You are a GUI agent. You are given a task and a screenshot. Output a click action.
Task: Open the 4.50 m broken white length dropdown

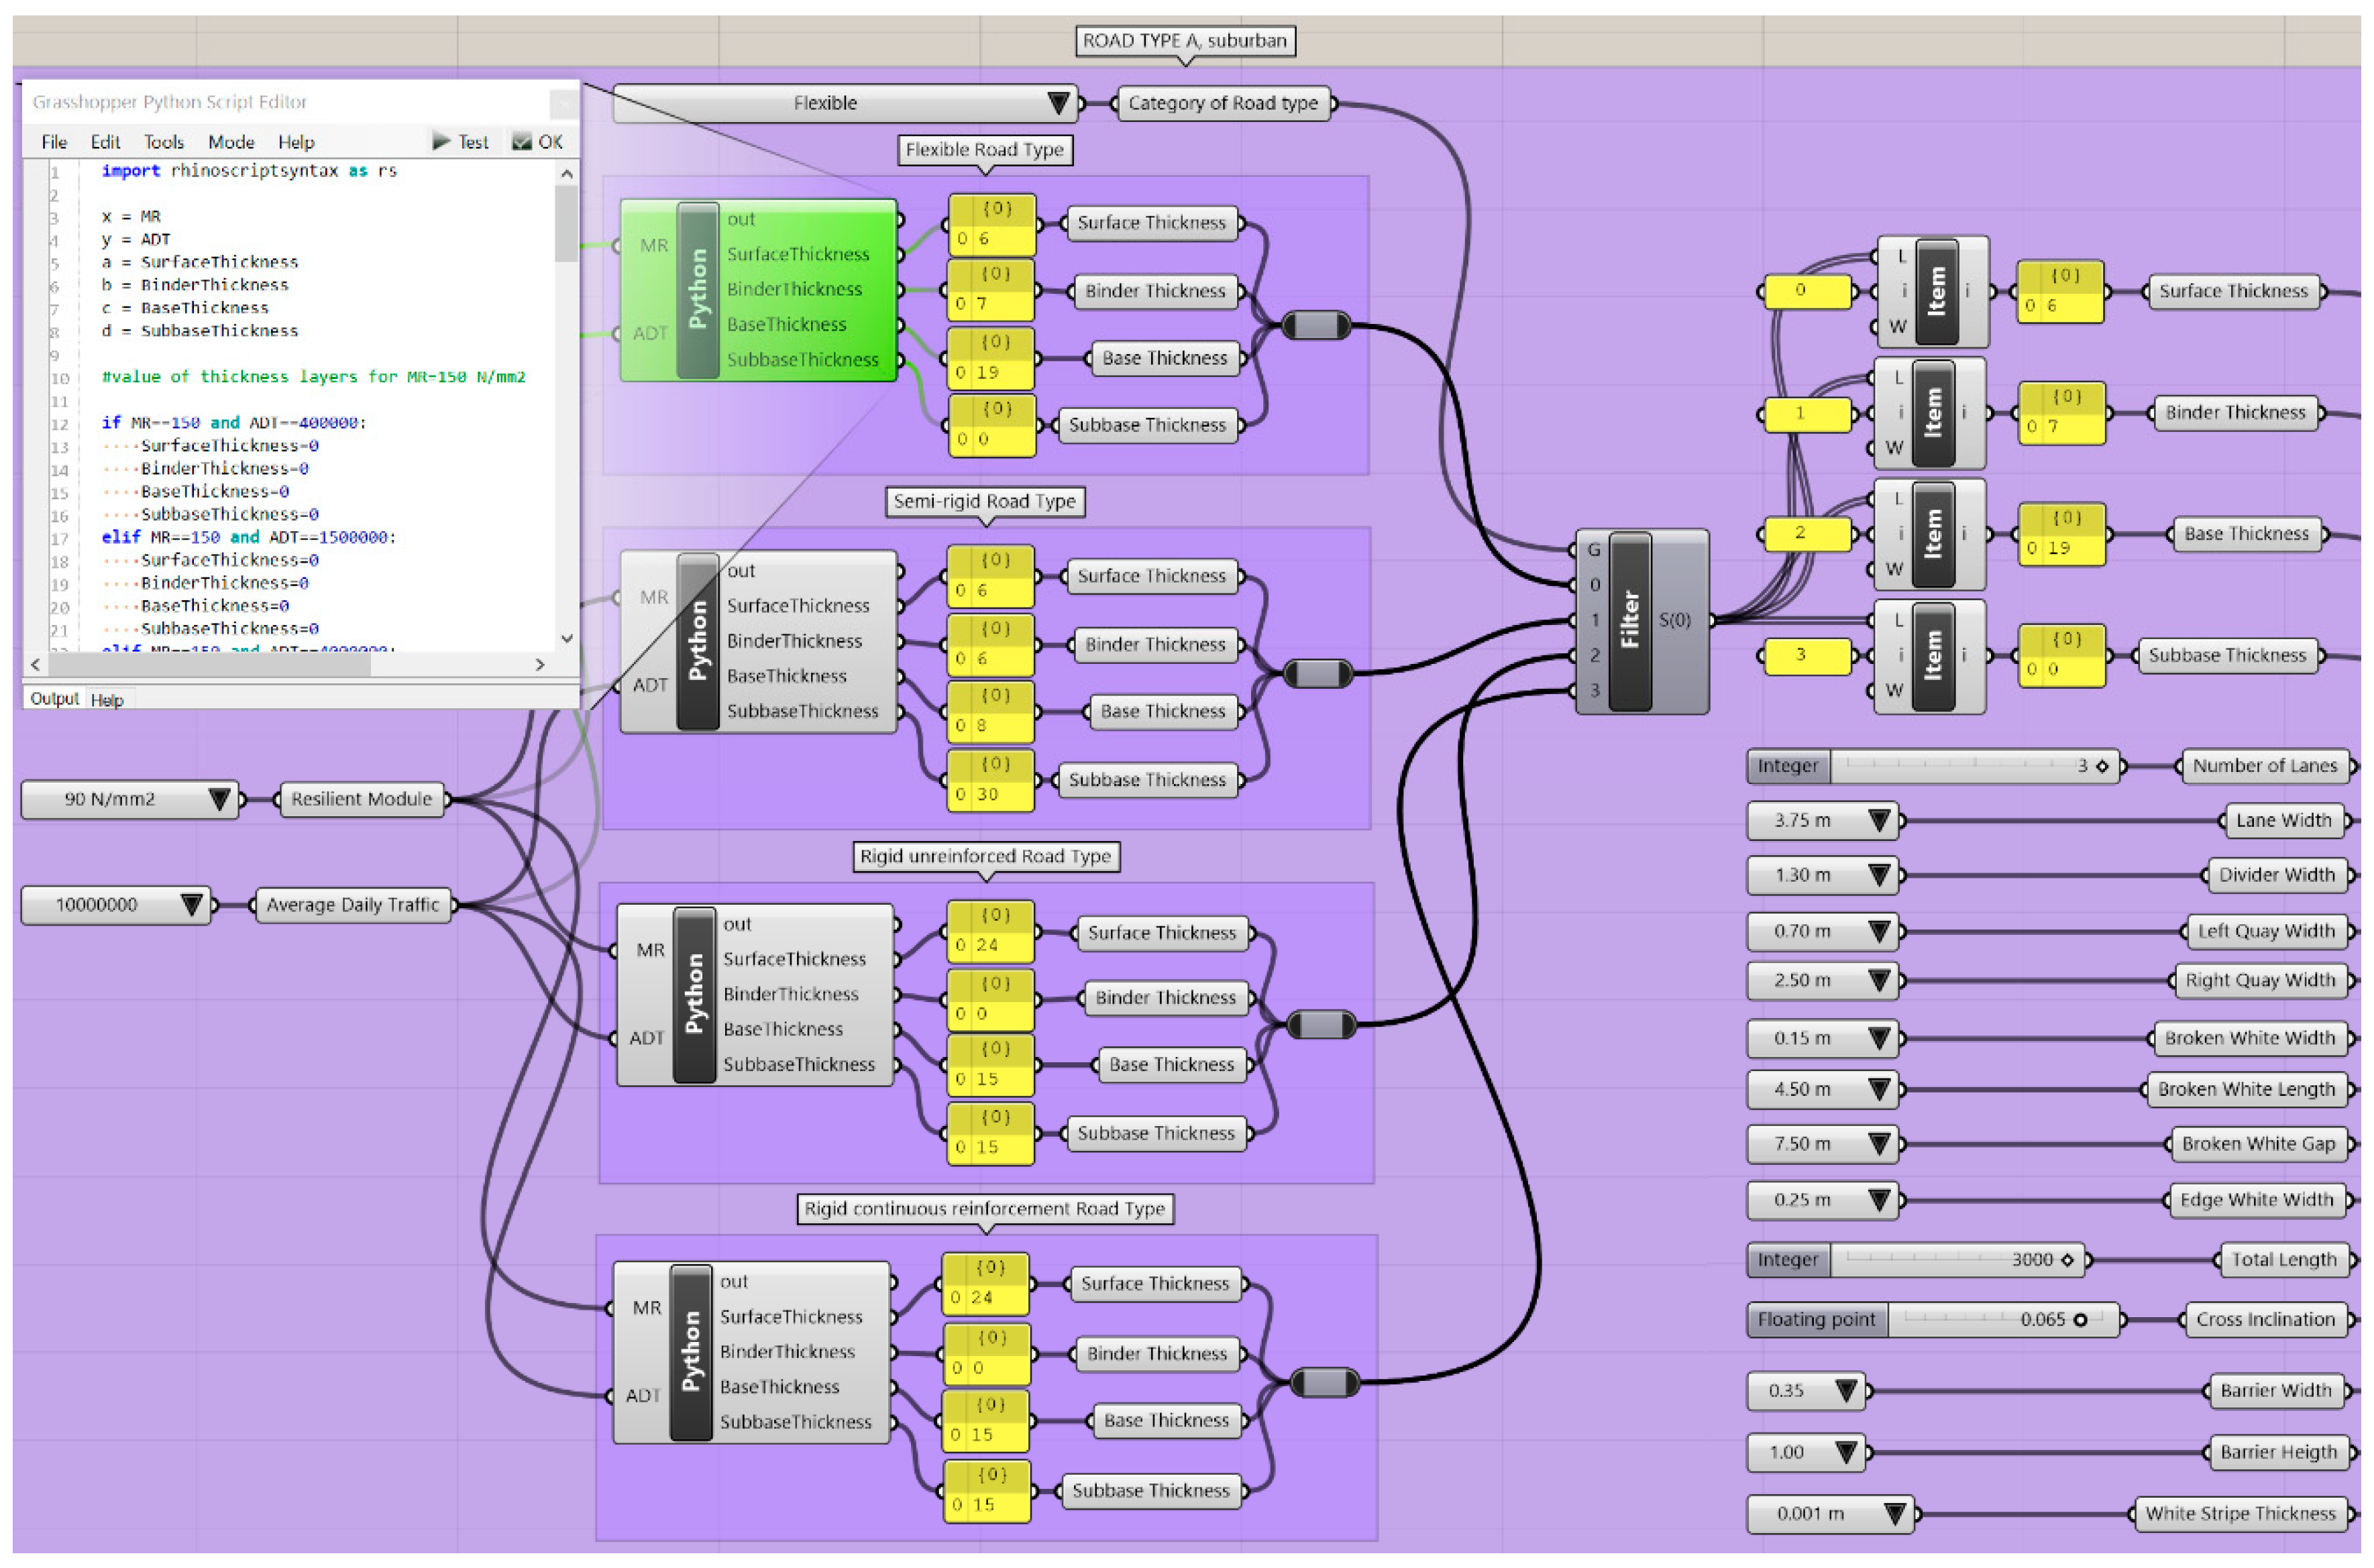(1822, 1090)
